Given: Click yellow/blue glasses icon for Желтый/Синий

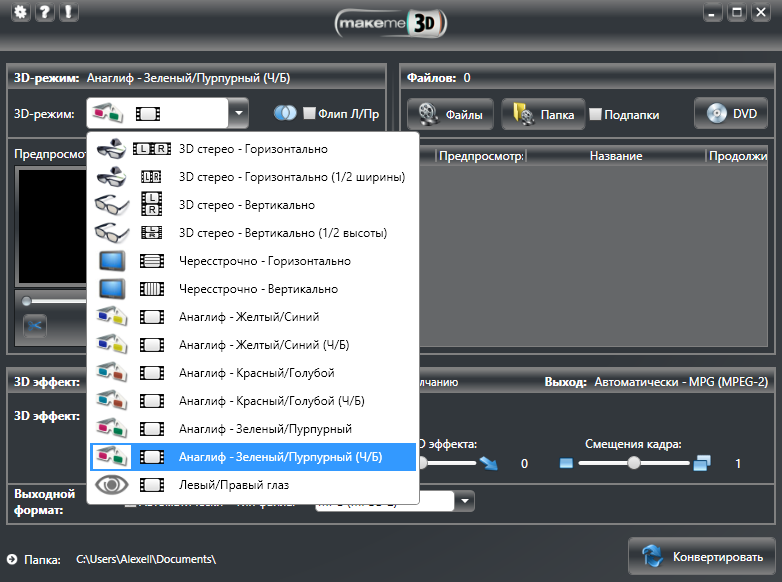Looking at the screenshot, I should click(x=112, y=317).
